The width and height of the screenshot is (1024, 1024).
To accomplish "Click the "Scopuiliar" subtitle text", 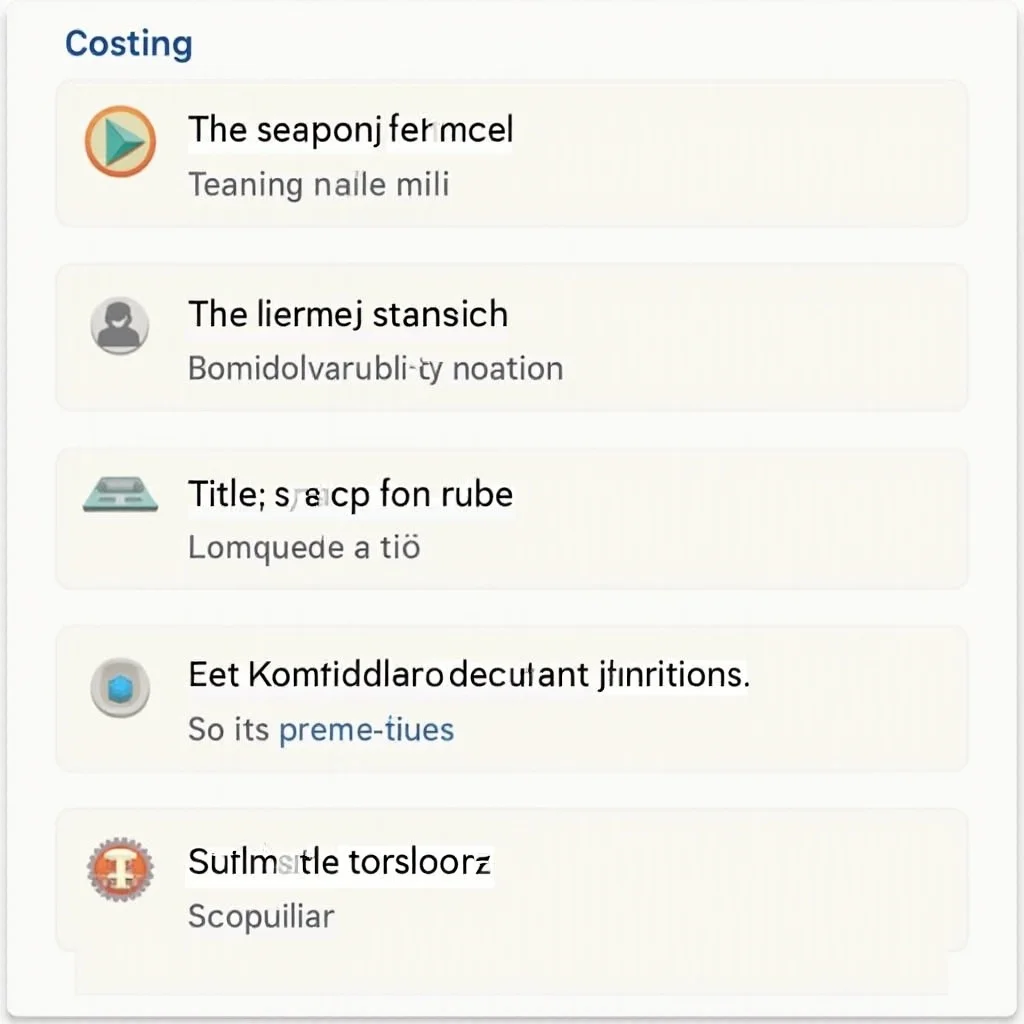I will [x=261, y=916].
